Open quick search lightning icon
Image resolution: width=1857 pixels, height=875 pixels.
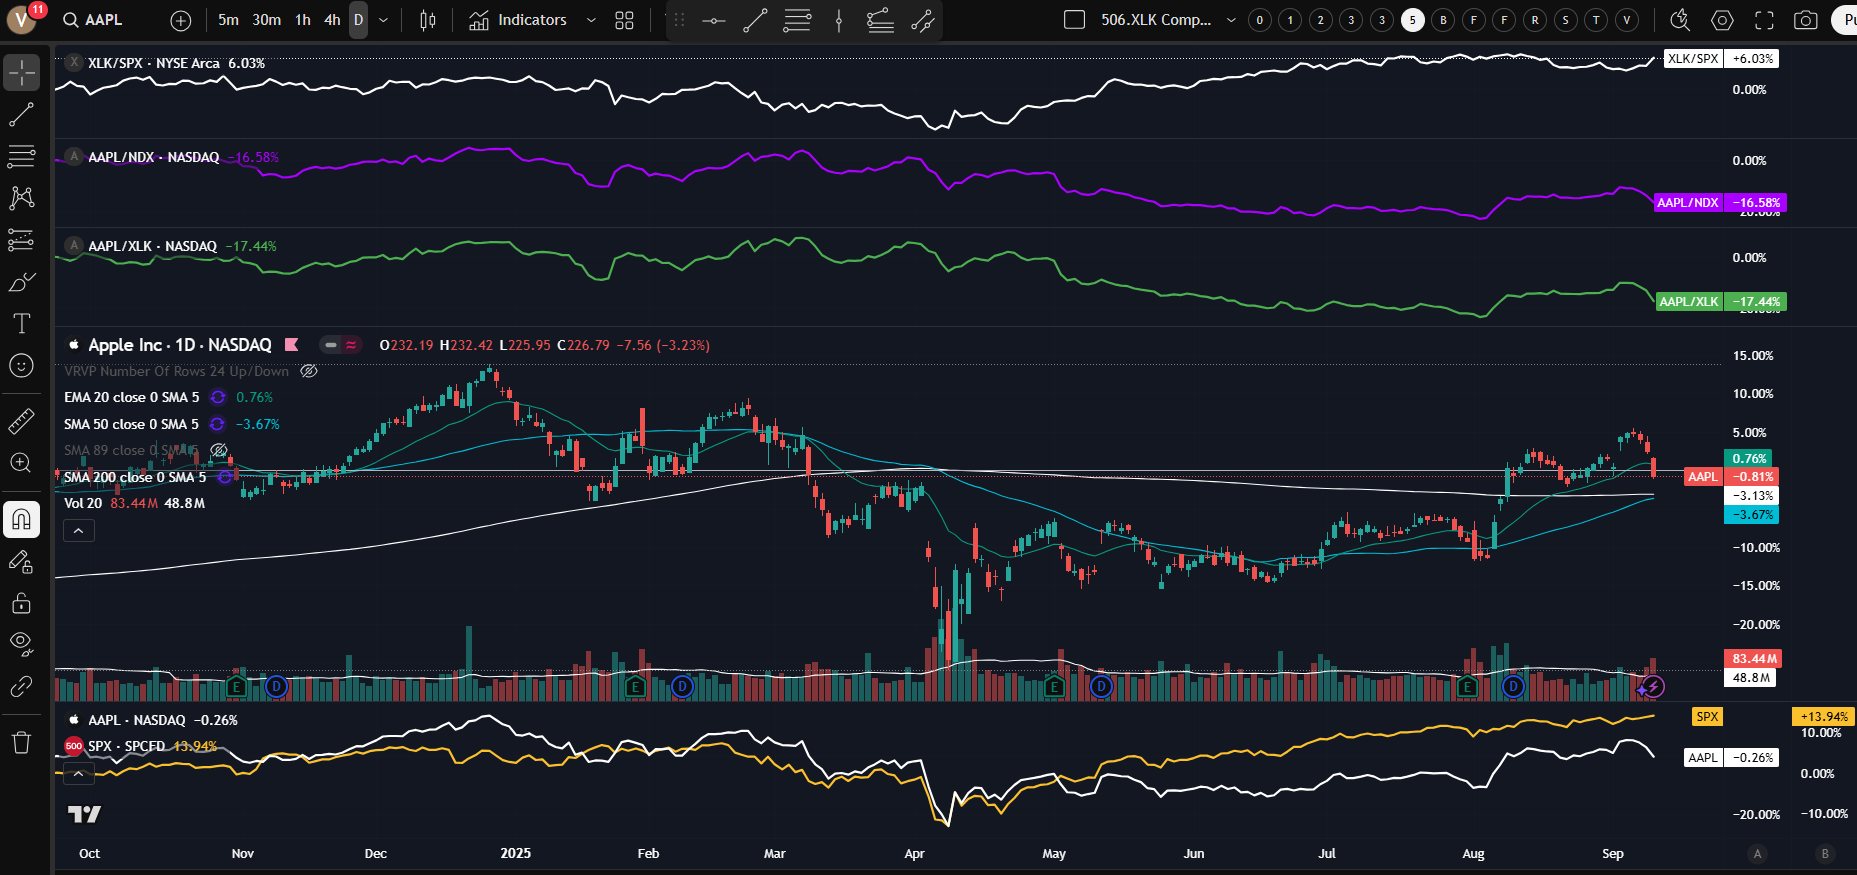pos(1680,20)
